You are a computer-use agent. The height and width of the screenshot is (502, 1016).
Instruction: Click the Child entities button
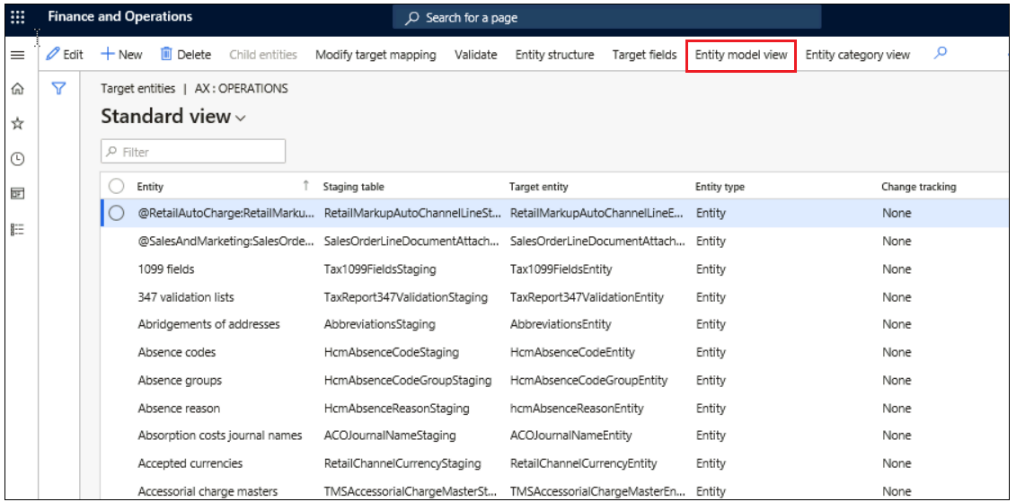point(263,55)
